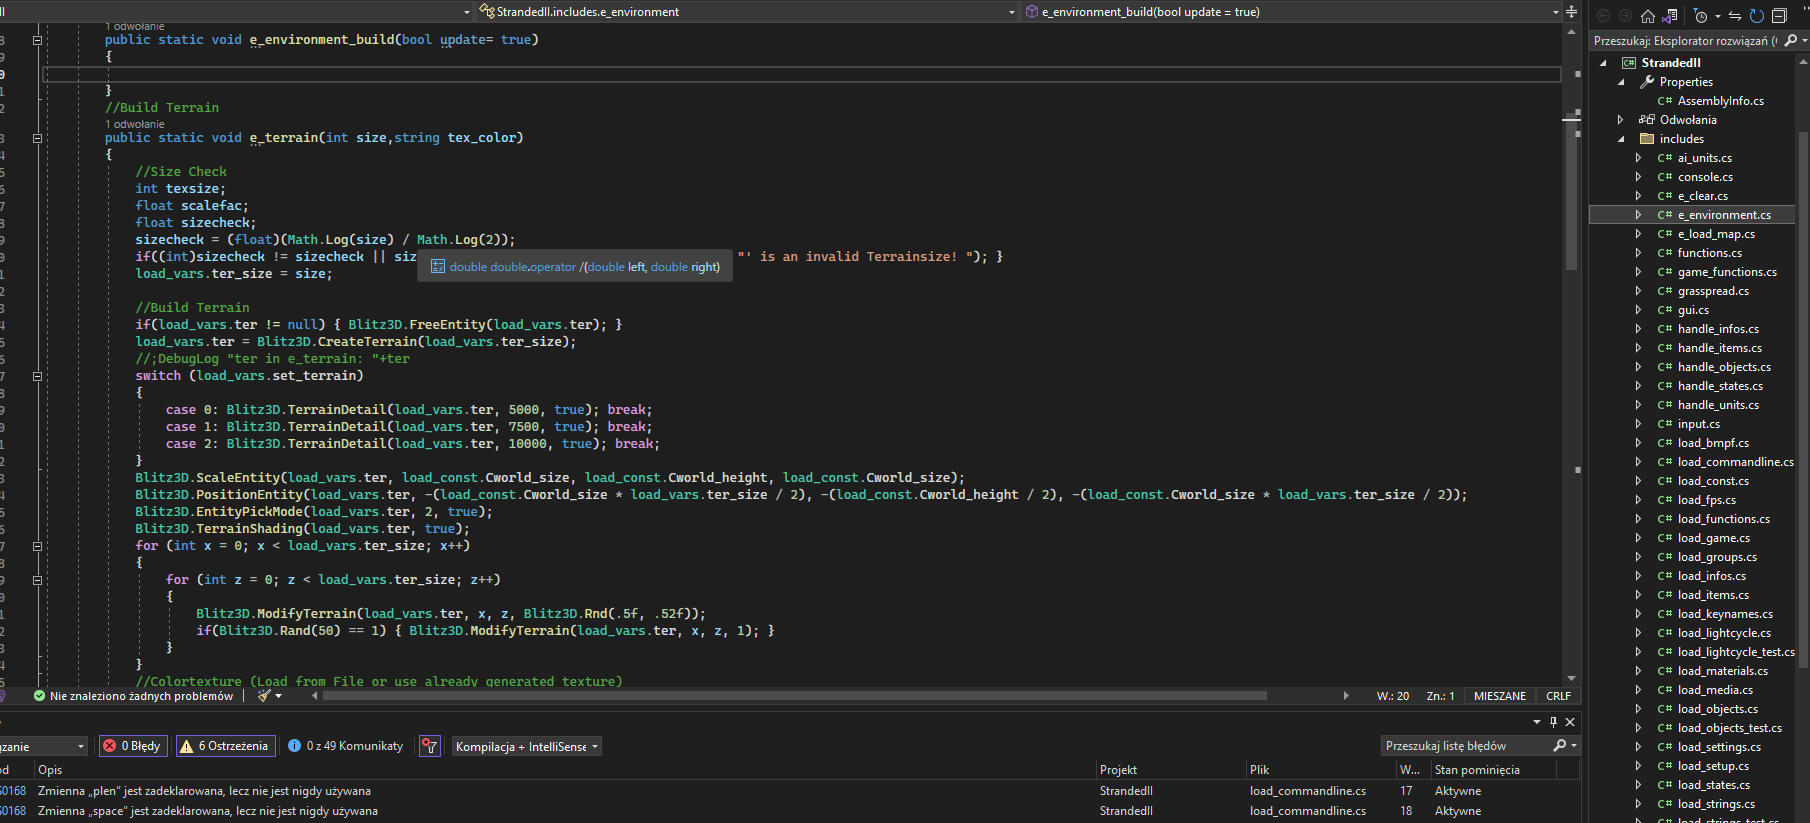Sort error list by the Projekt column
Image resolution: width=1810 pixels, height=823 pixels.
1118,770
